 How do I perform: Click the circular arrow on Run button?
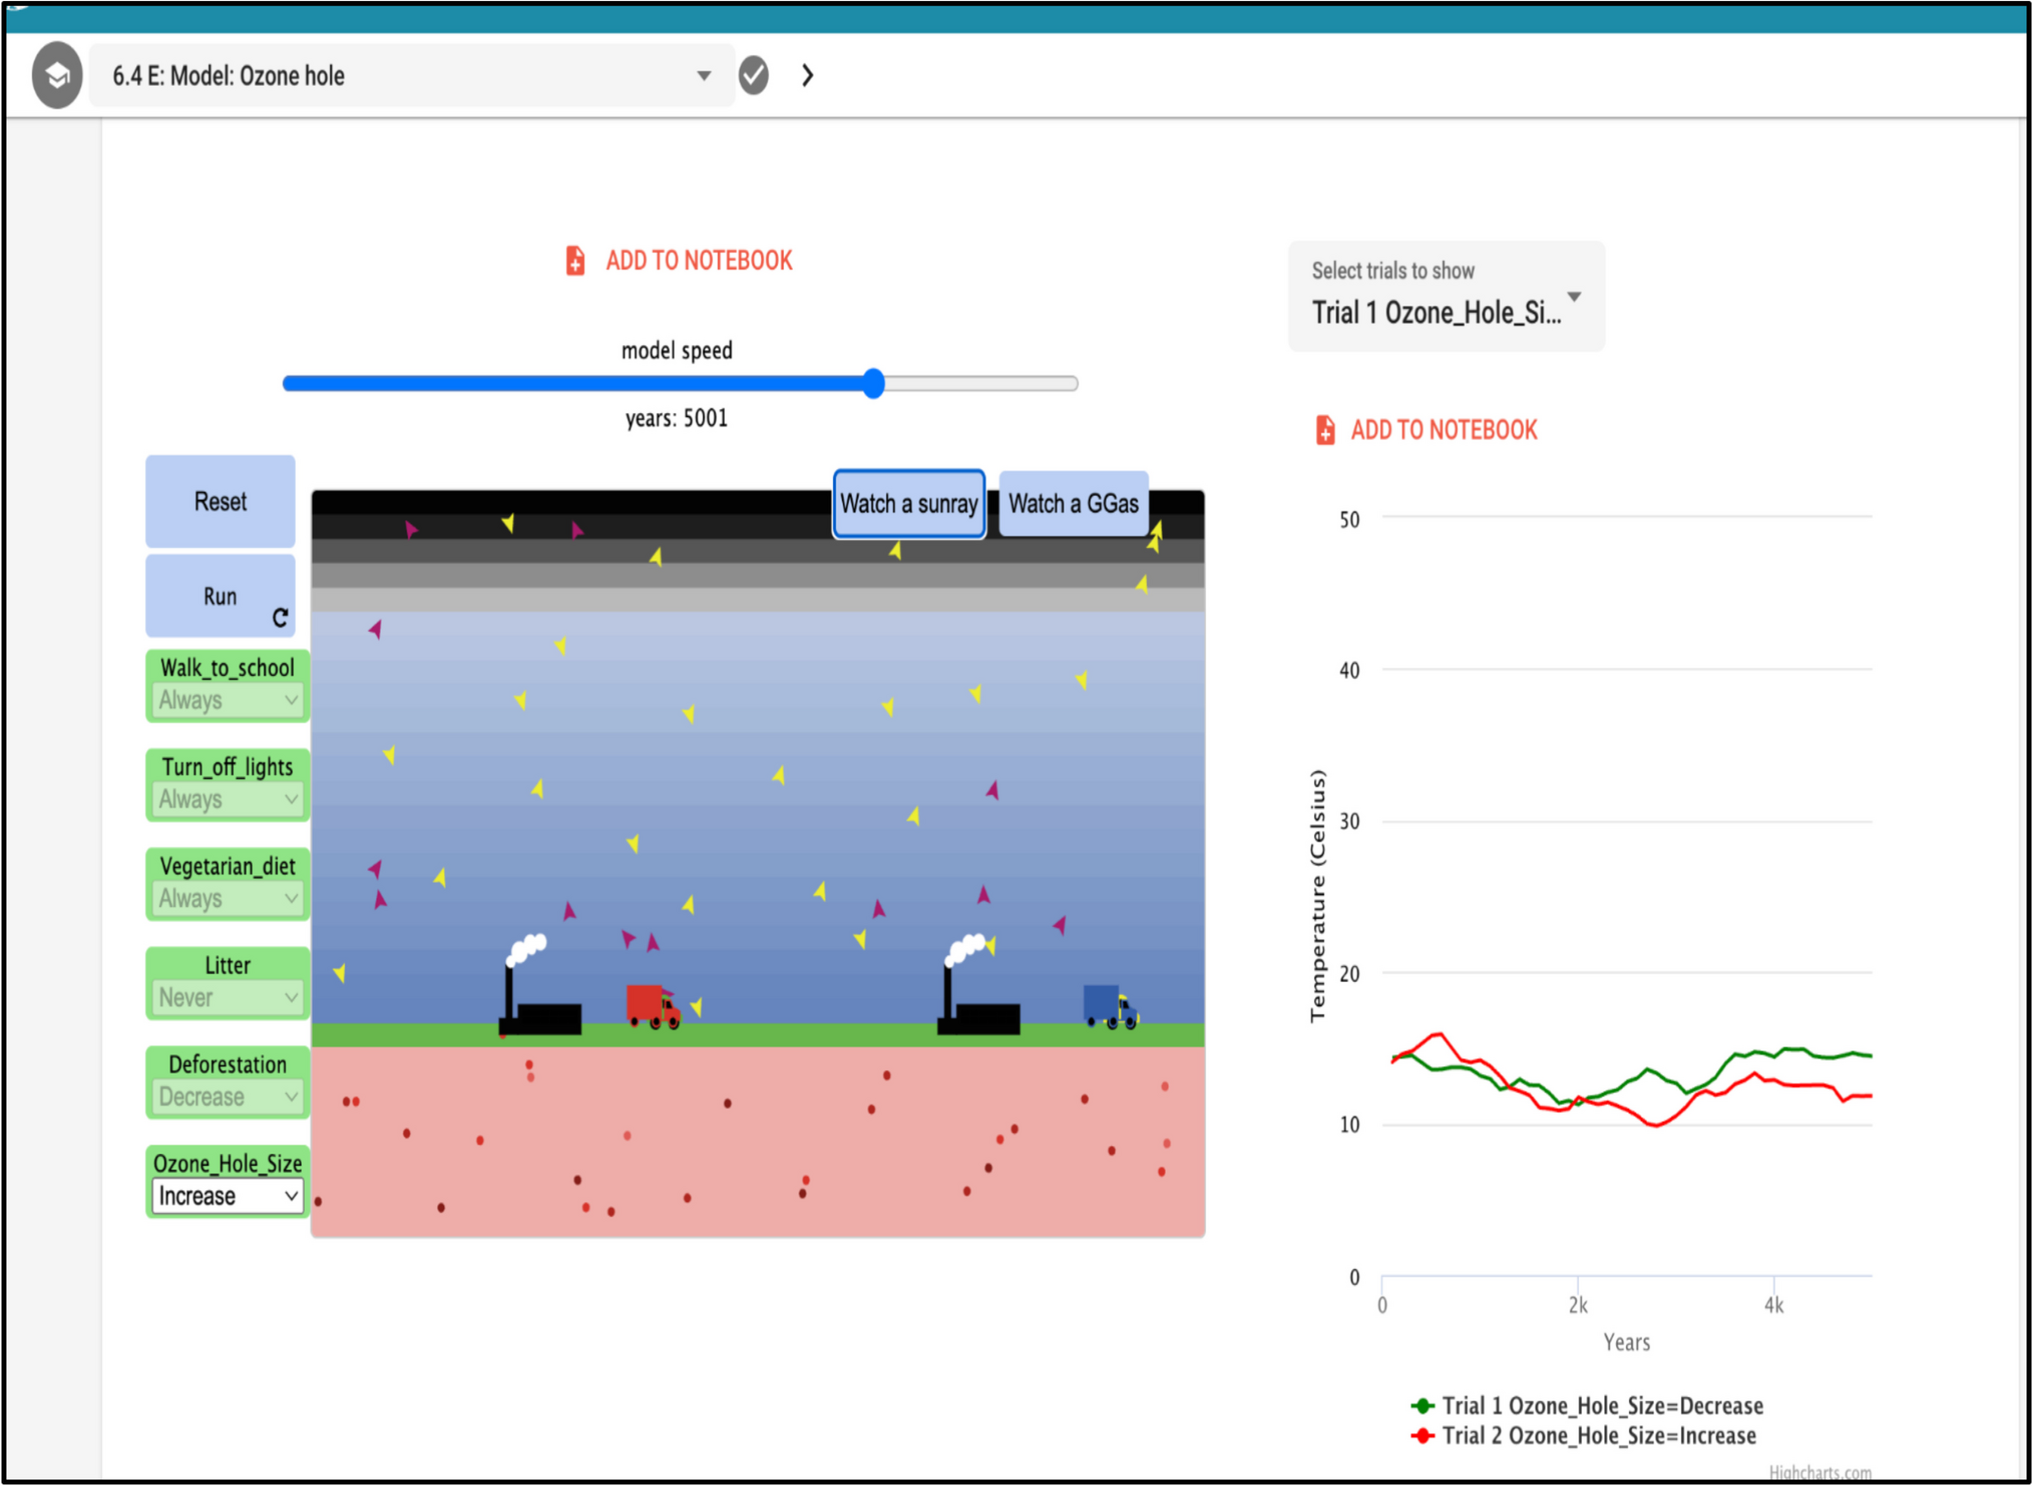(280, 618)
